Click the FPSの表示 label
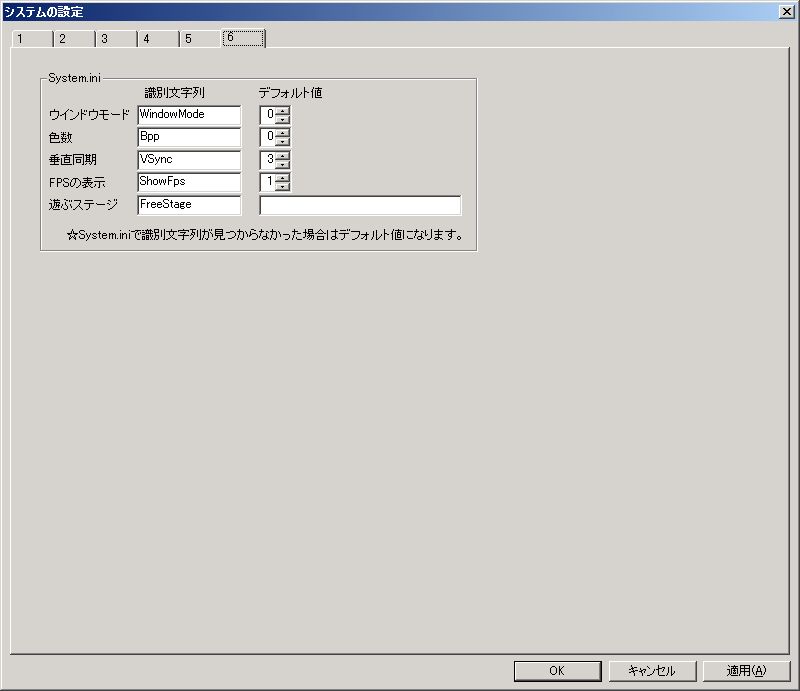 [77, 182]
